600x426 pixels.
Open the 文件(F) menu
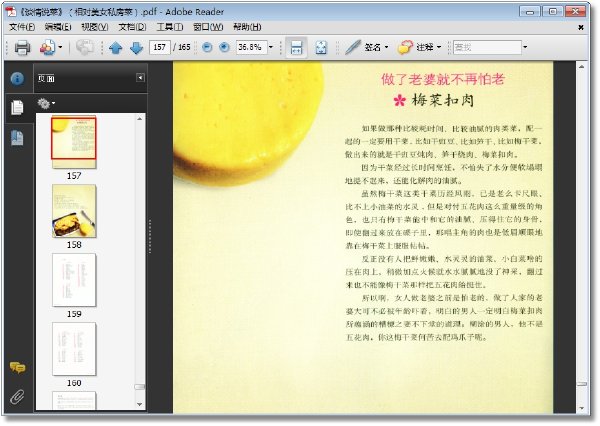(x=22, y=27)
